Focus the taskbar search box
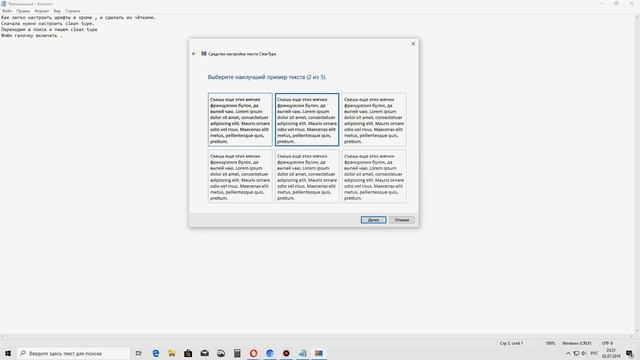The image size is (640, 360). pos(73,353)
